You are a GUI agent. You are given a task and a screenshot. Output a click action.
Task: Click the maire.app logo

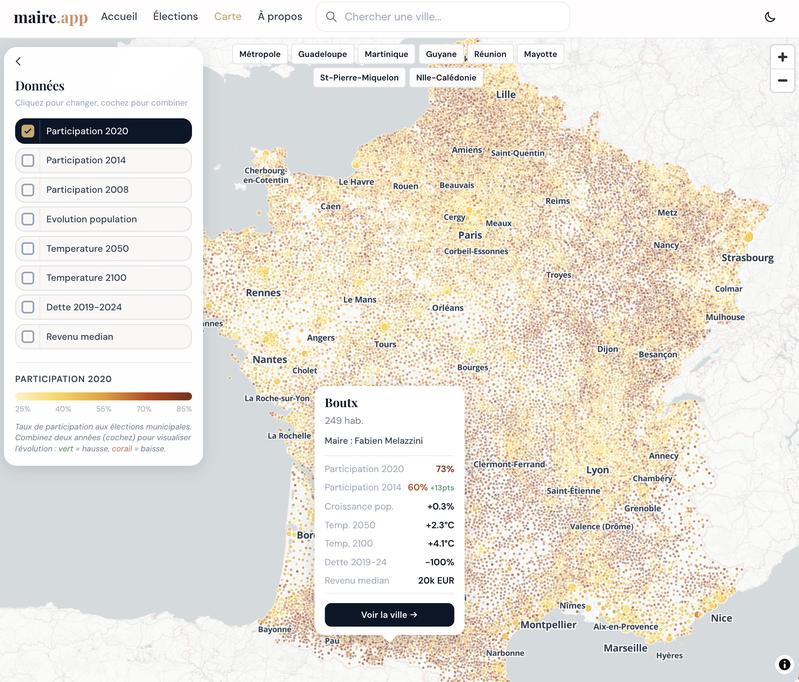(50, 17)
